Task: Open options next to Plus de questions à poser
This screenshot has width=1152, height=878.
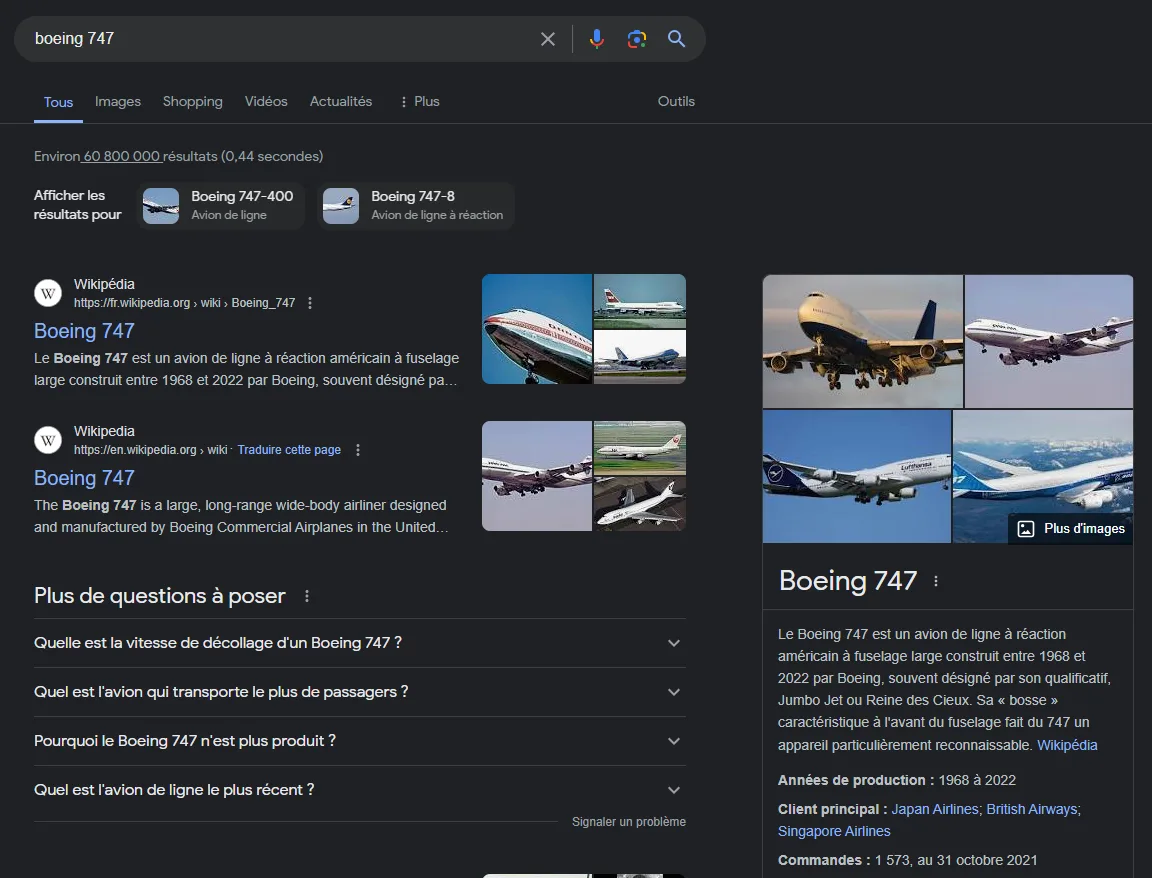Action: pyautogui.click(x=307, y=596)
